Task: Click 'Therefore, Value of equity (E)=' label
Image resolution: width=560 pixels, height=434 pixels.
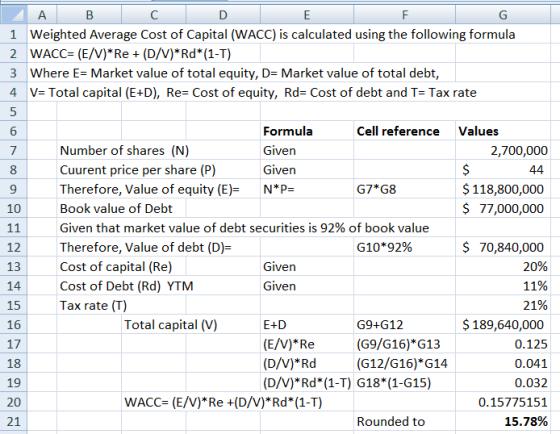Action: click(150, 189)
